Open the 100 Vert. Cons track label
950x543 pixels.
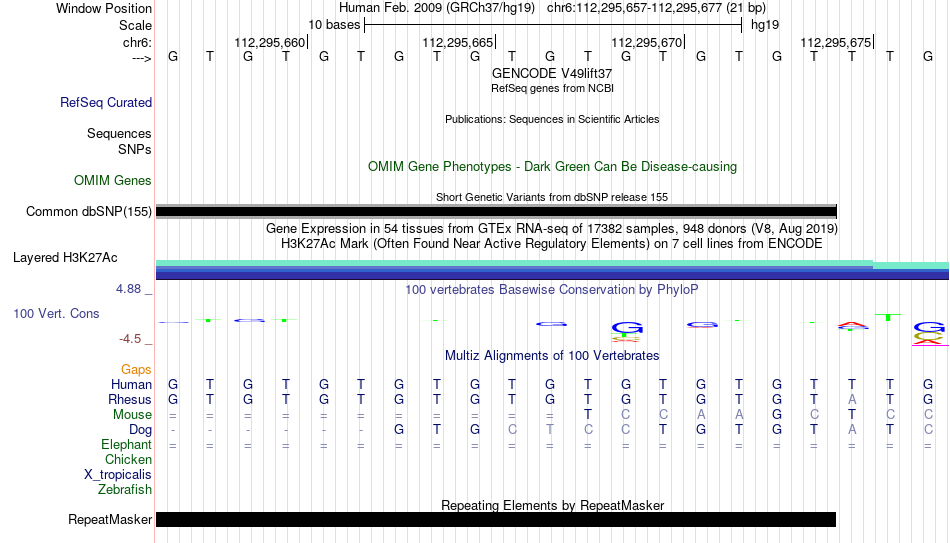coord(56,313)
